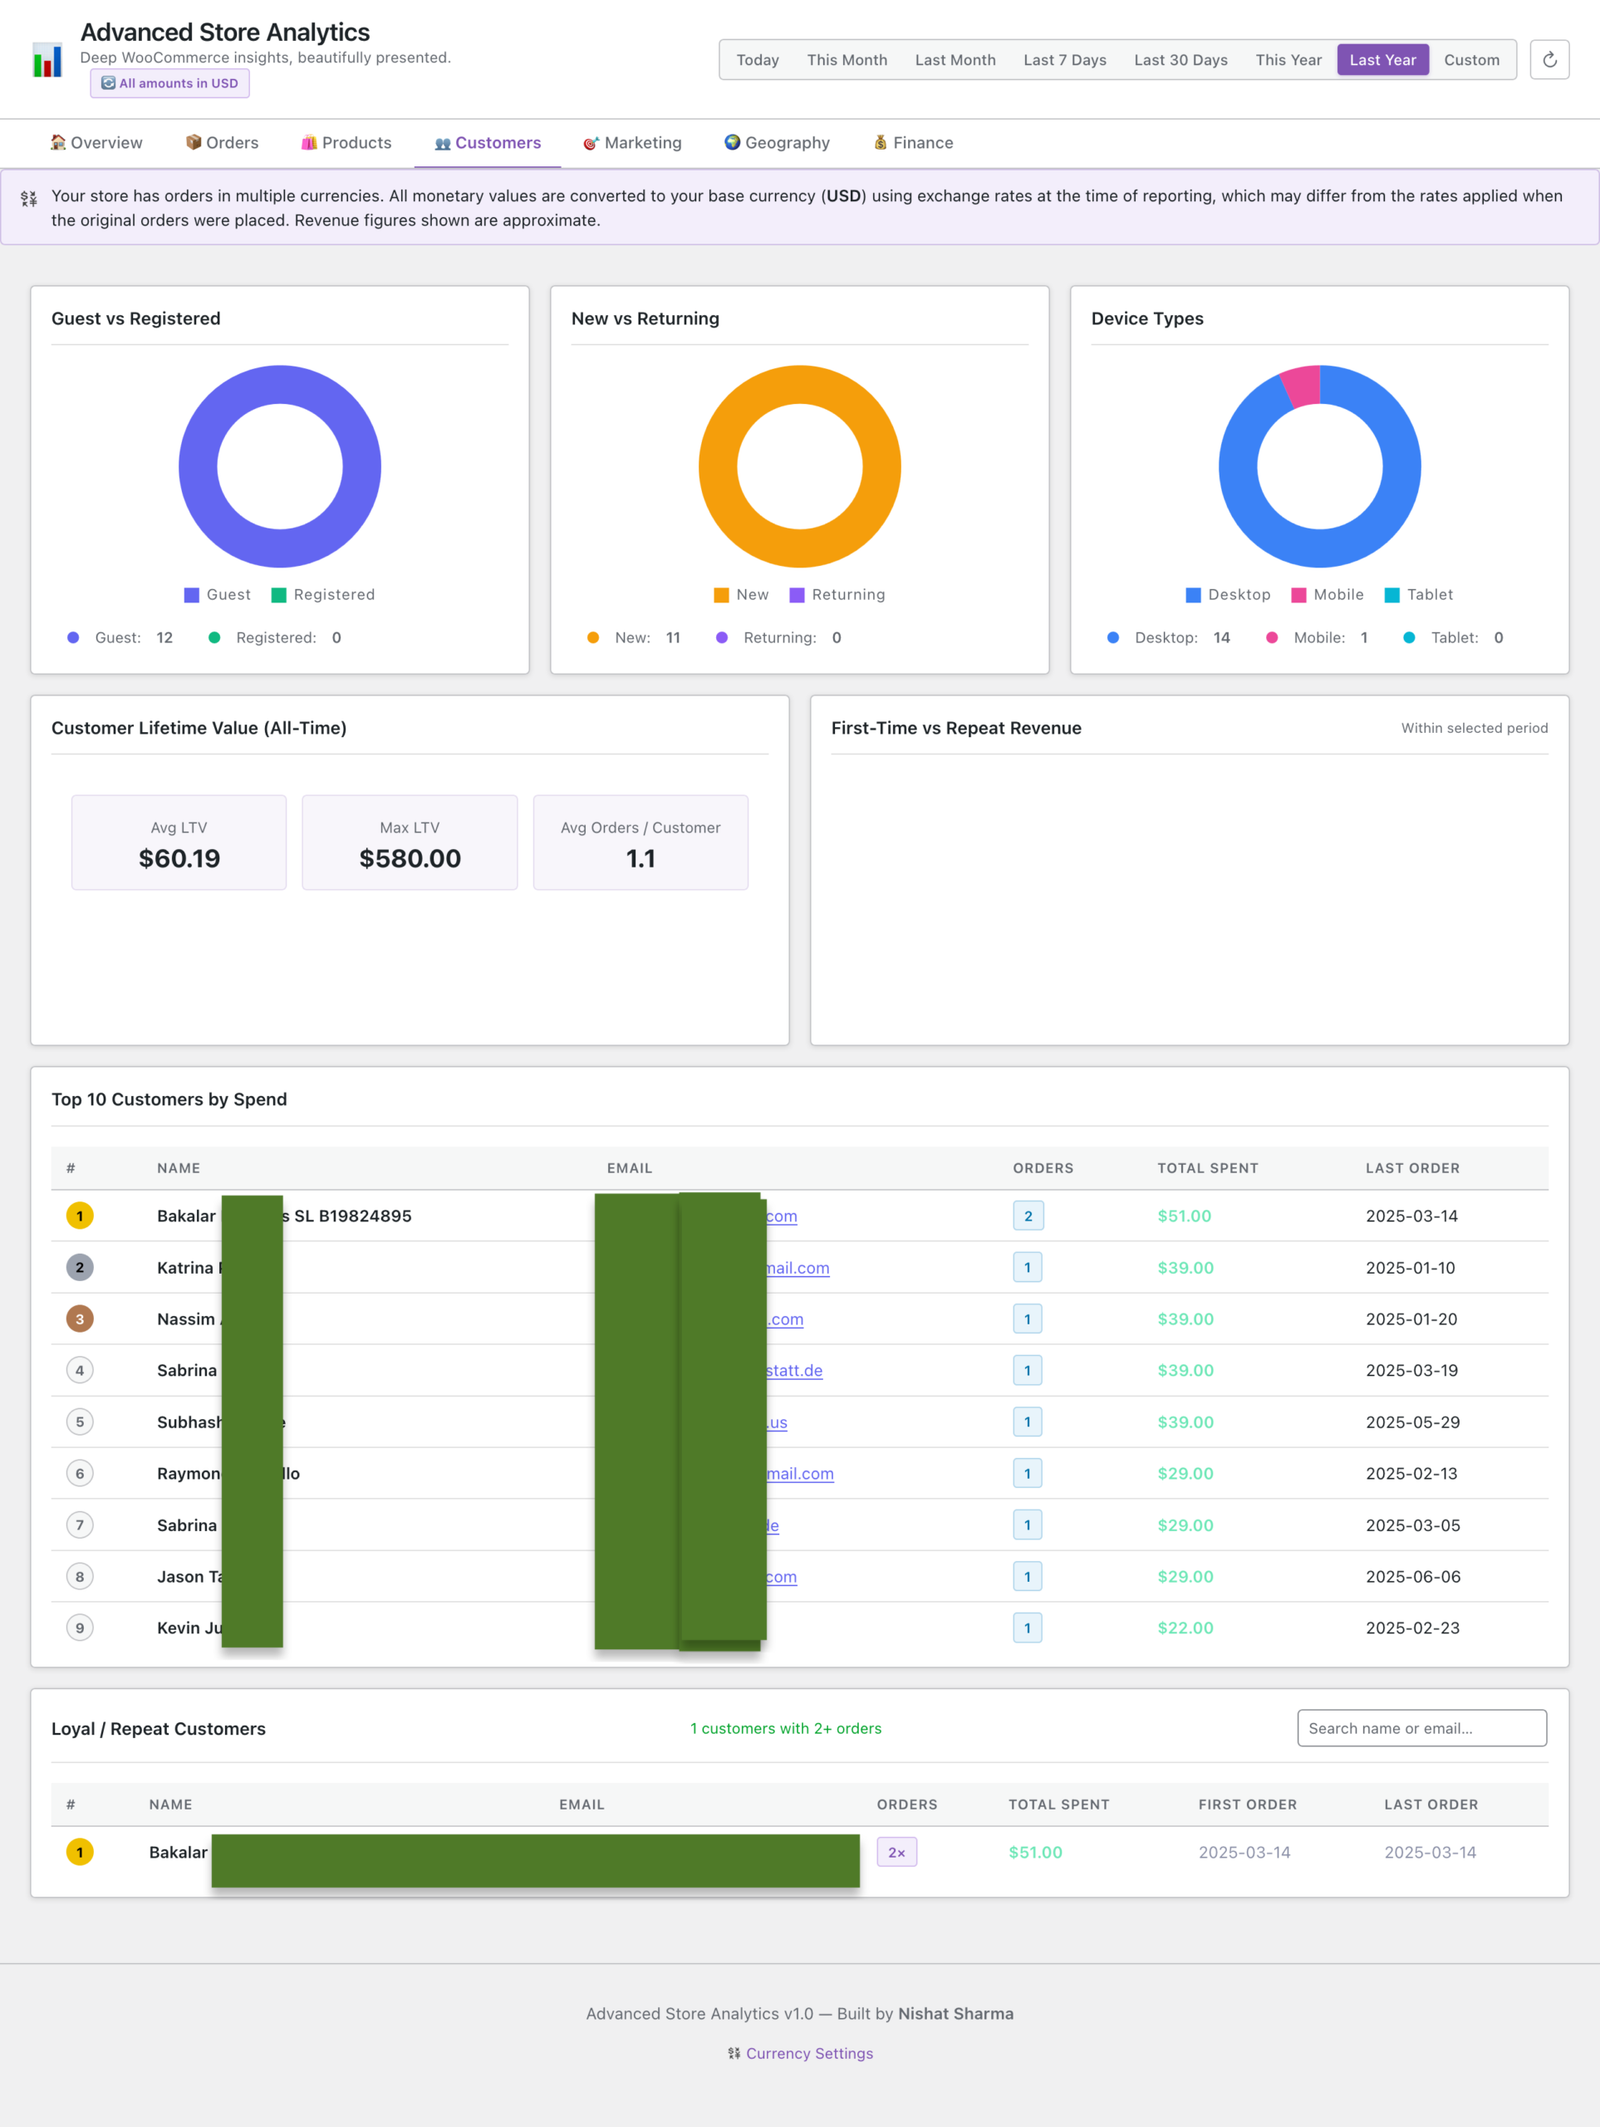This screenshot has width=1600, height=2127.
Task: Choose This Year range
Action: tap(1289, 60)
